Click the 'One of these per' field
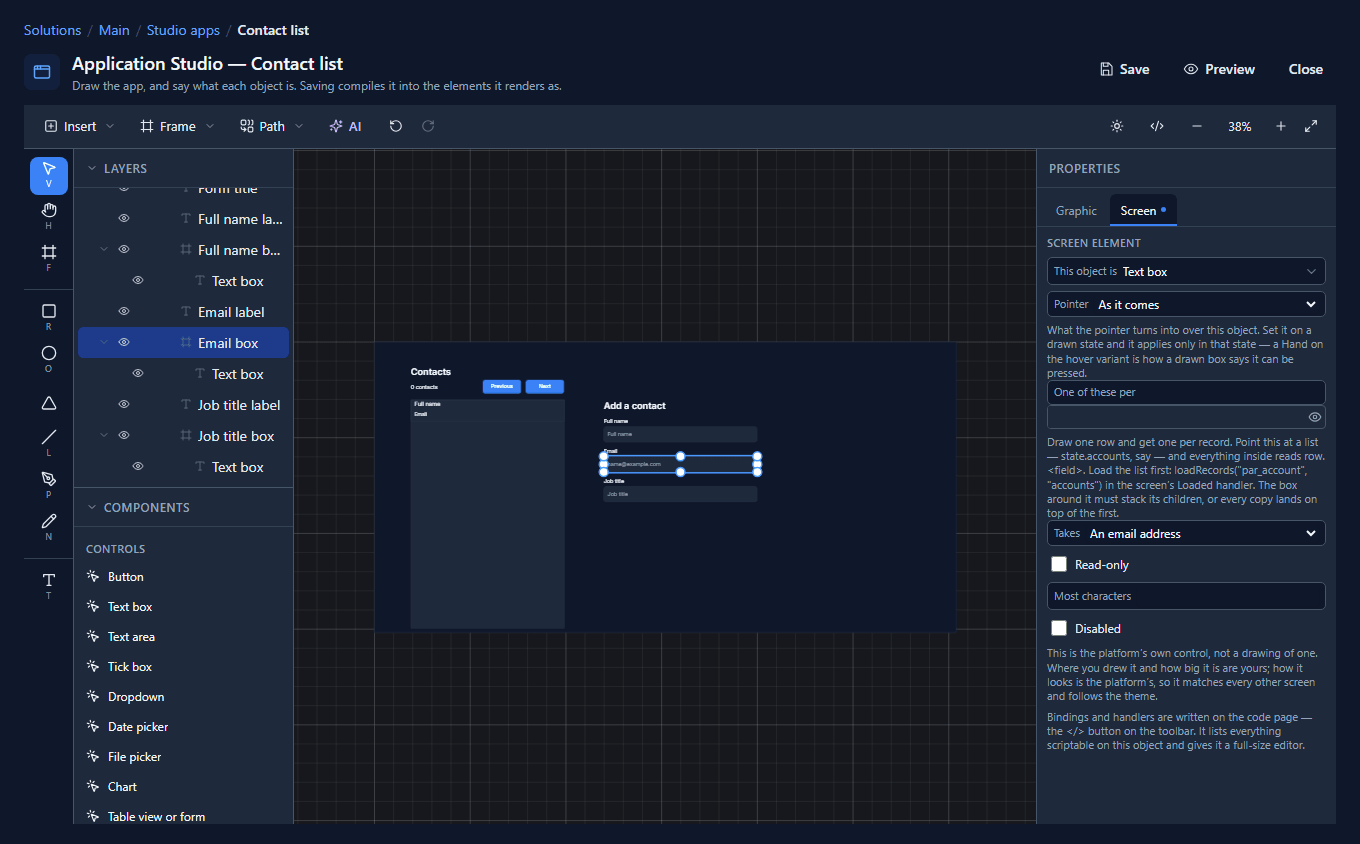1360x844 pixels. (1186, 392)
